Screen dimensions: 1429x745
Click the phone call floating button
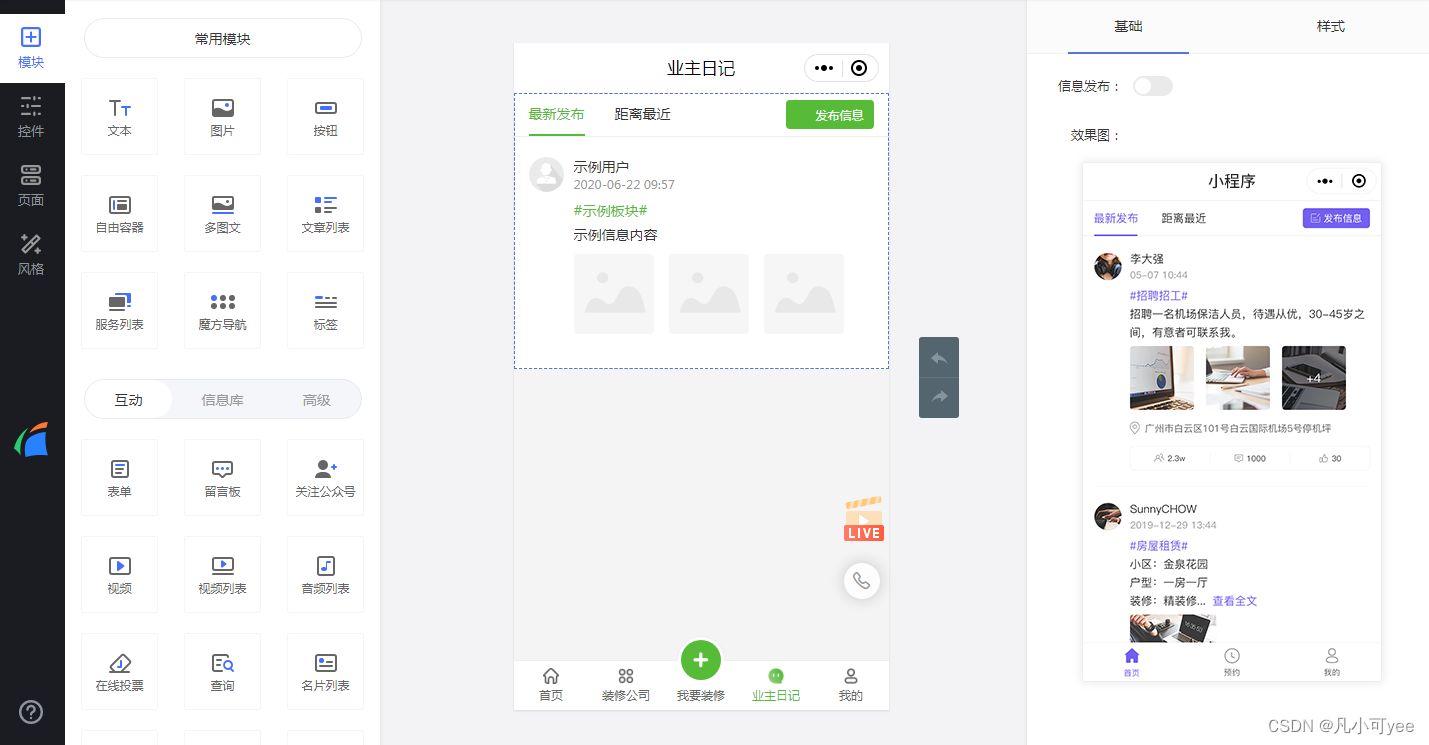tap(862, 581)
